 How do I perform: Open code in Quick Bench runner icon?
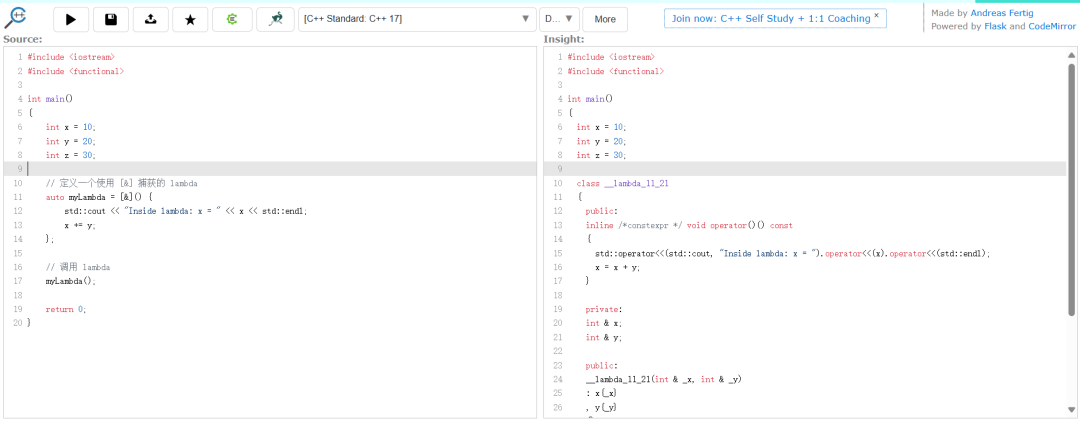[x=276, y=20]
